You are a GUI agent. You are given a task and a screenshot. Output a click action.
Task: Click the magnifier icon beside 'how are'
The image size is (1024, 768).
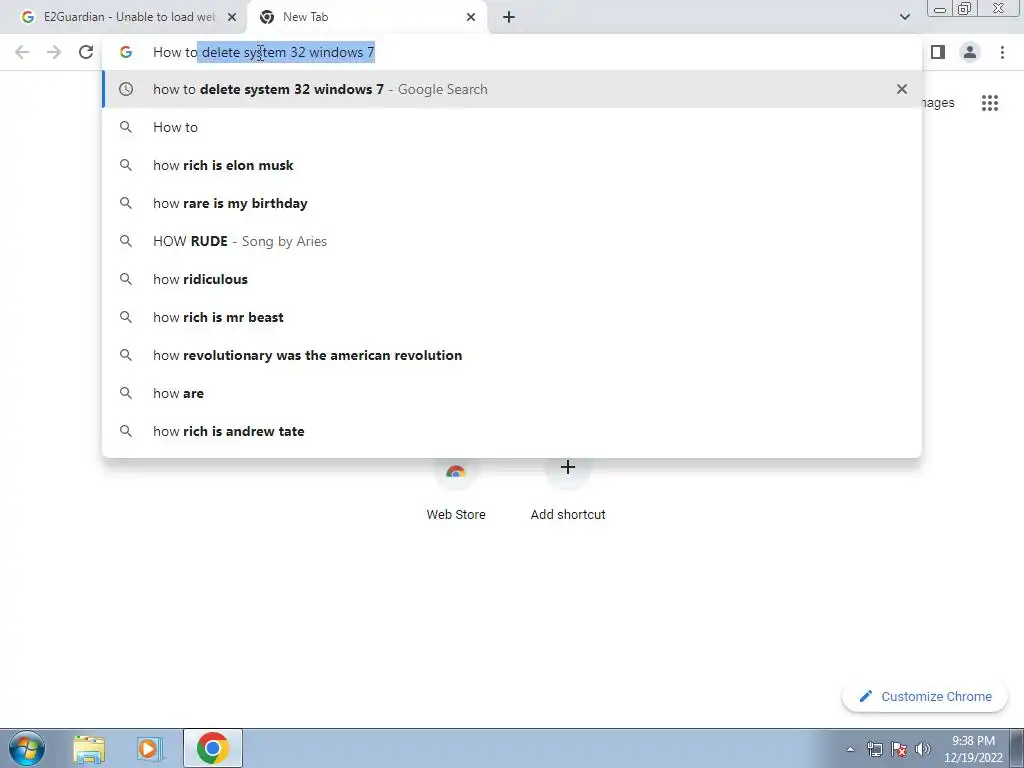click(126, 392)
